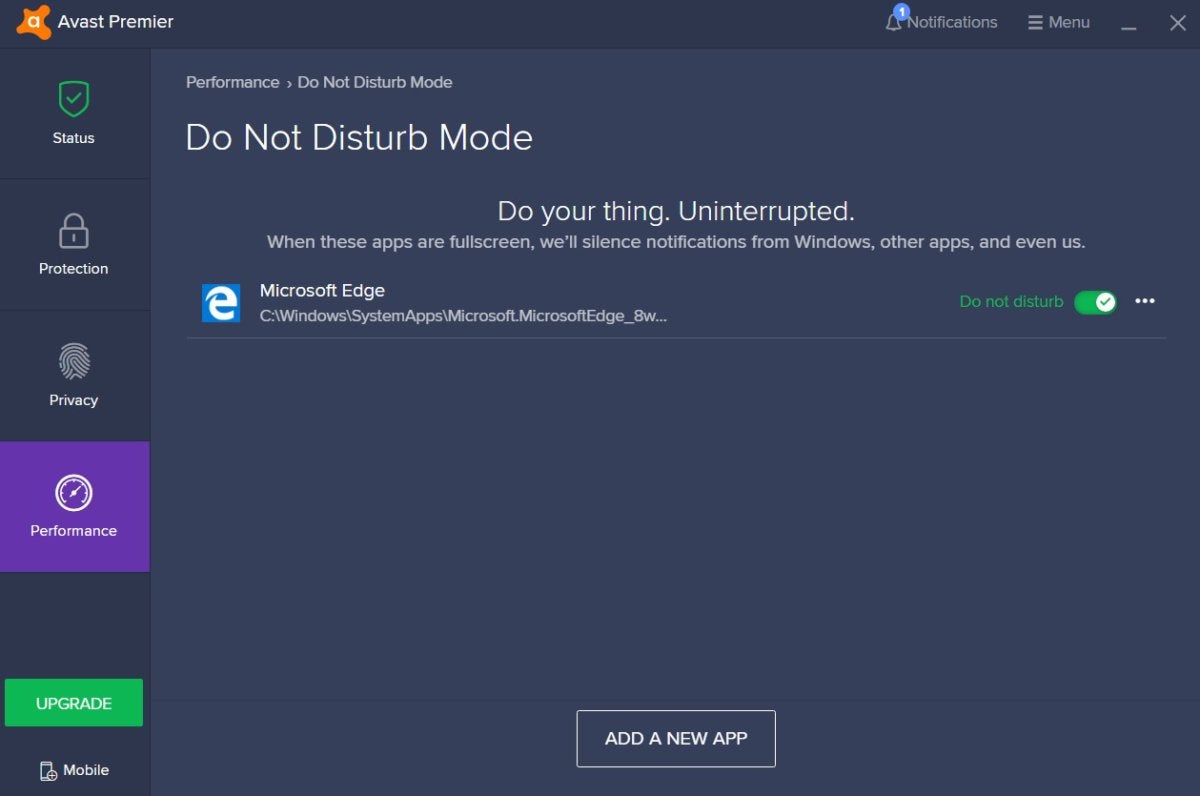Click the Avast logo in the title bar
The height and width of the screenshot is (796, 1200).
pos(33,22)
